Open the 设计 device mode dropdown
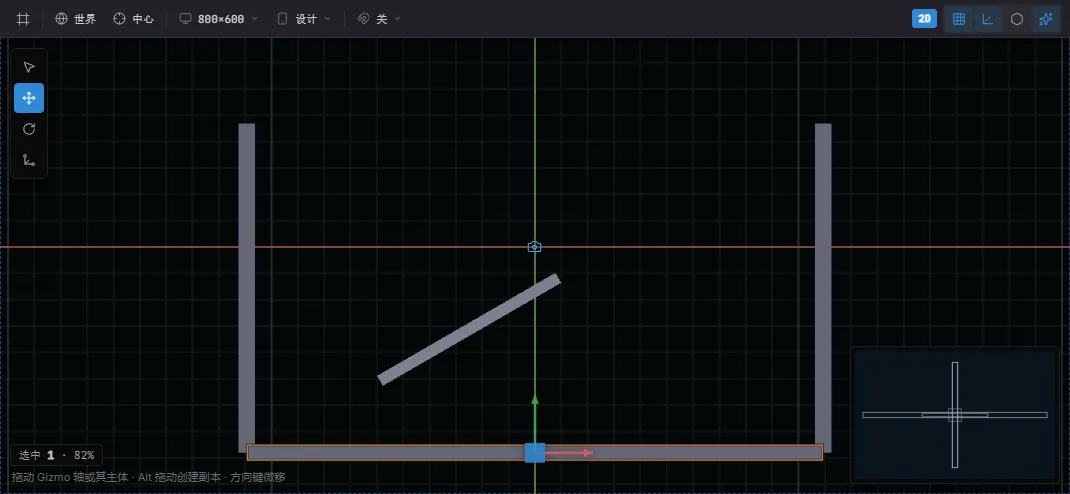1070x494 pixels. 304,19
